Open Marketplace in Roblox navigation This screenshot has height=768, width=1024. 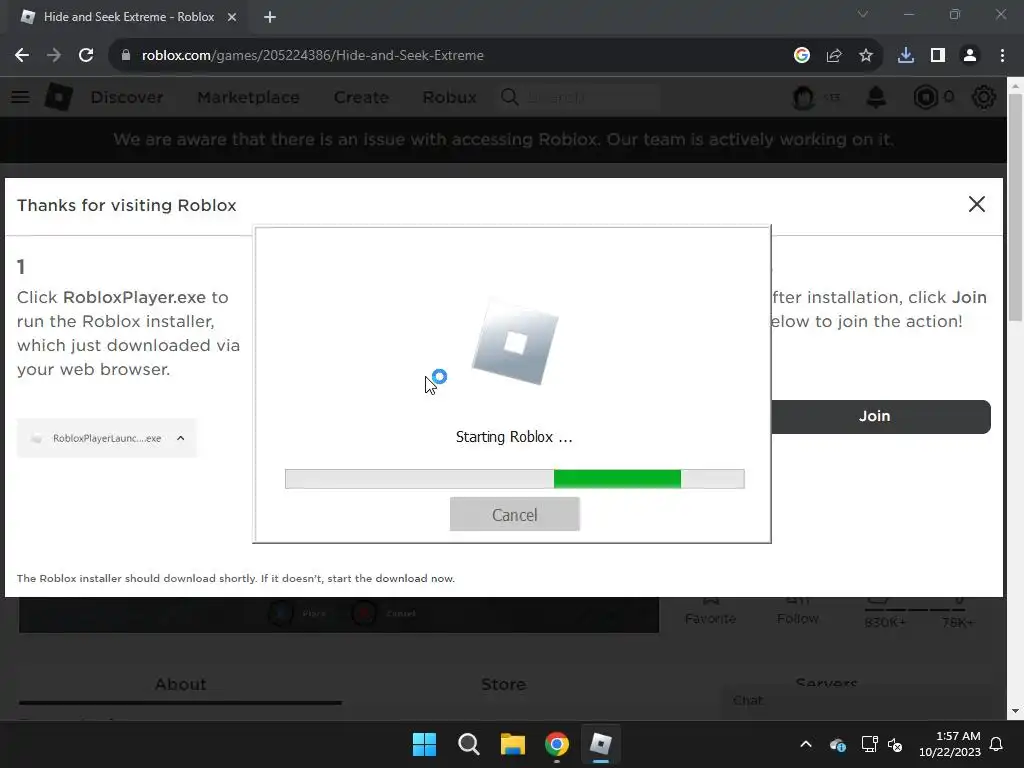coord(248,97)
